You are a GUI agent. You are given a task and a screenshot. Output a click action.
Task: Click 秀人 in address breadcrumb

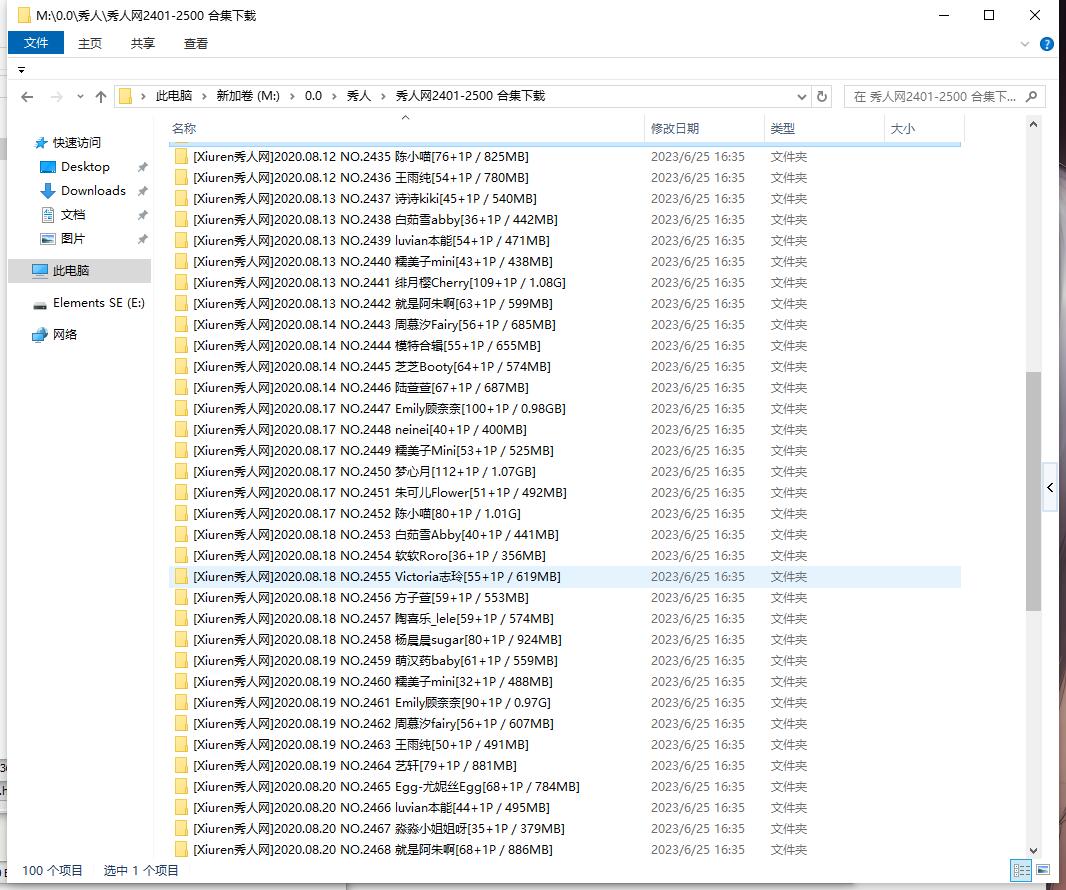(359, 96)
